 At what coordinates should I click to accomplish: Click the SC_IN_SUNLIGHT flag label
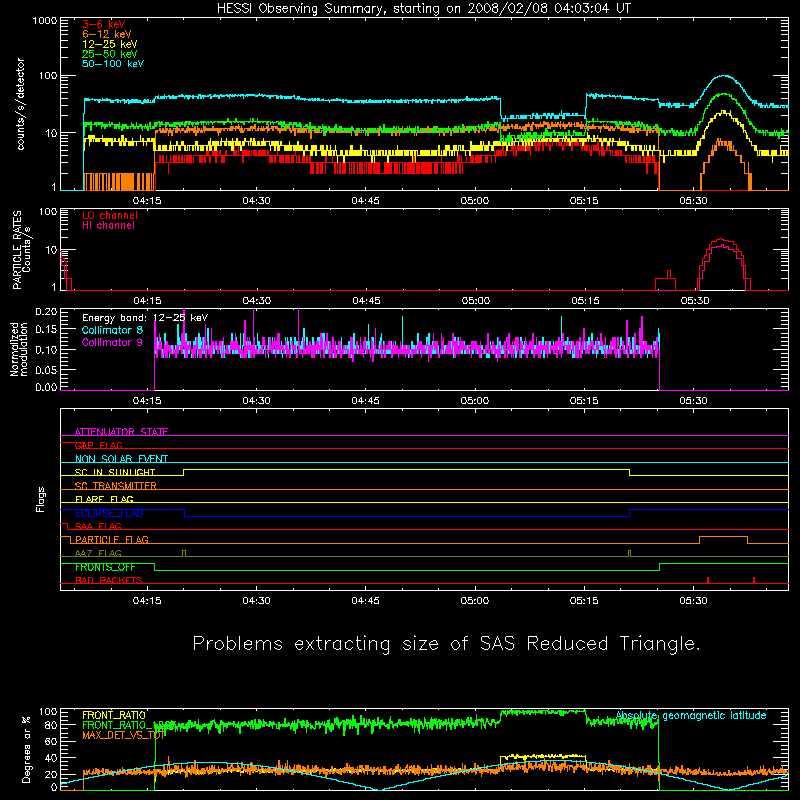click(x=115, y=472)
